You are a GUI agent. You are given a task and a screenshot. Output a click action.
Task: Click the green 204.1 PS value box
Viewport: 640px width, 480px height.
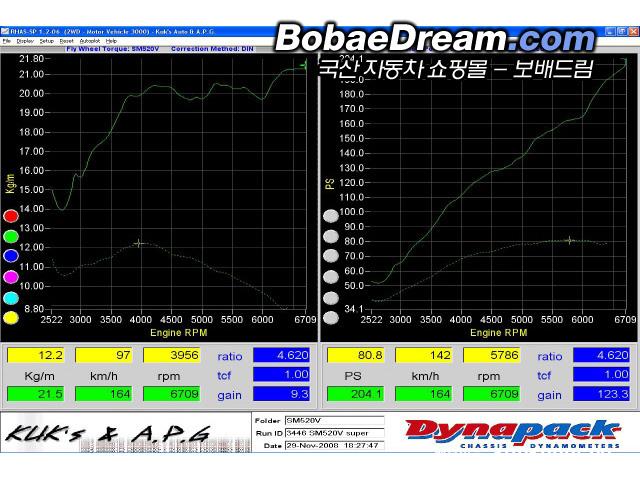[x=356, y=394]
